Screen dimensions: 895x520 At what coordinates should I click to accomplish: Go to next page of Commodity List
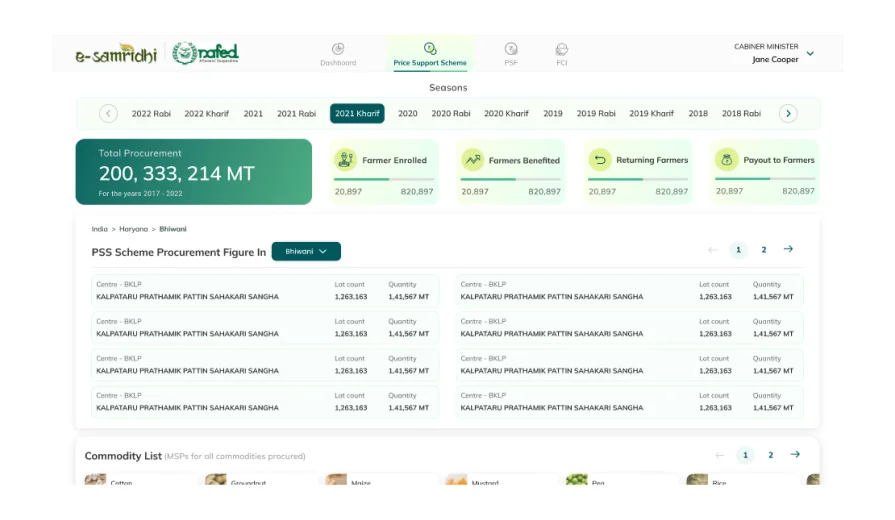pos(795,455)
